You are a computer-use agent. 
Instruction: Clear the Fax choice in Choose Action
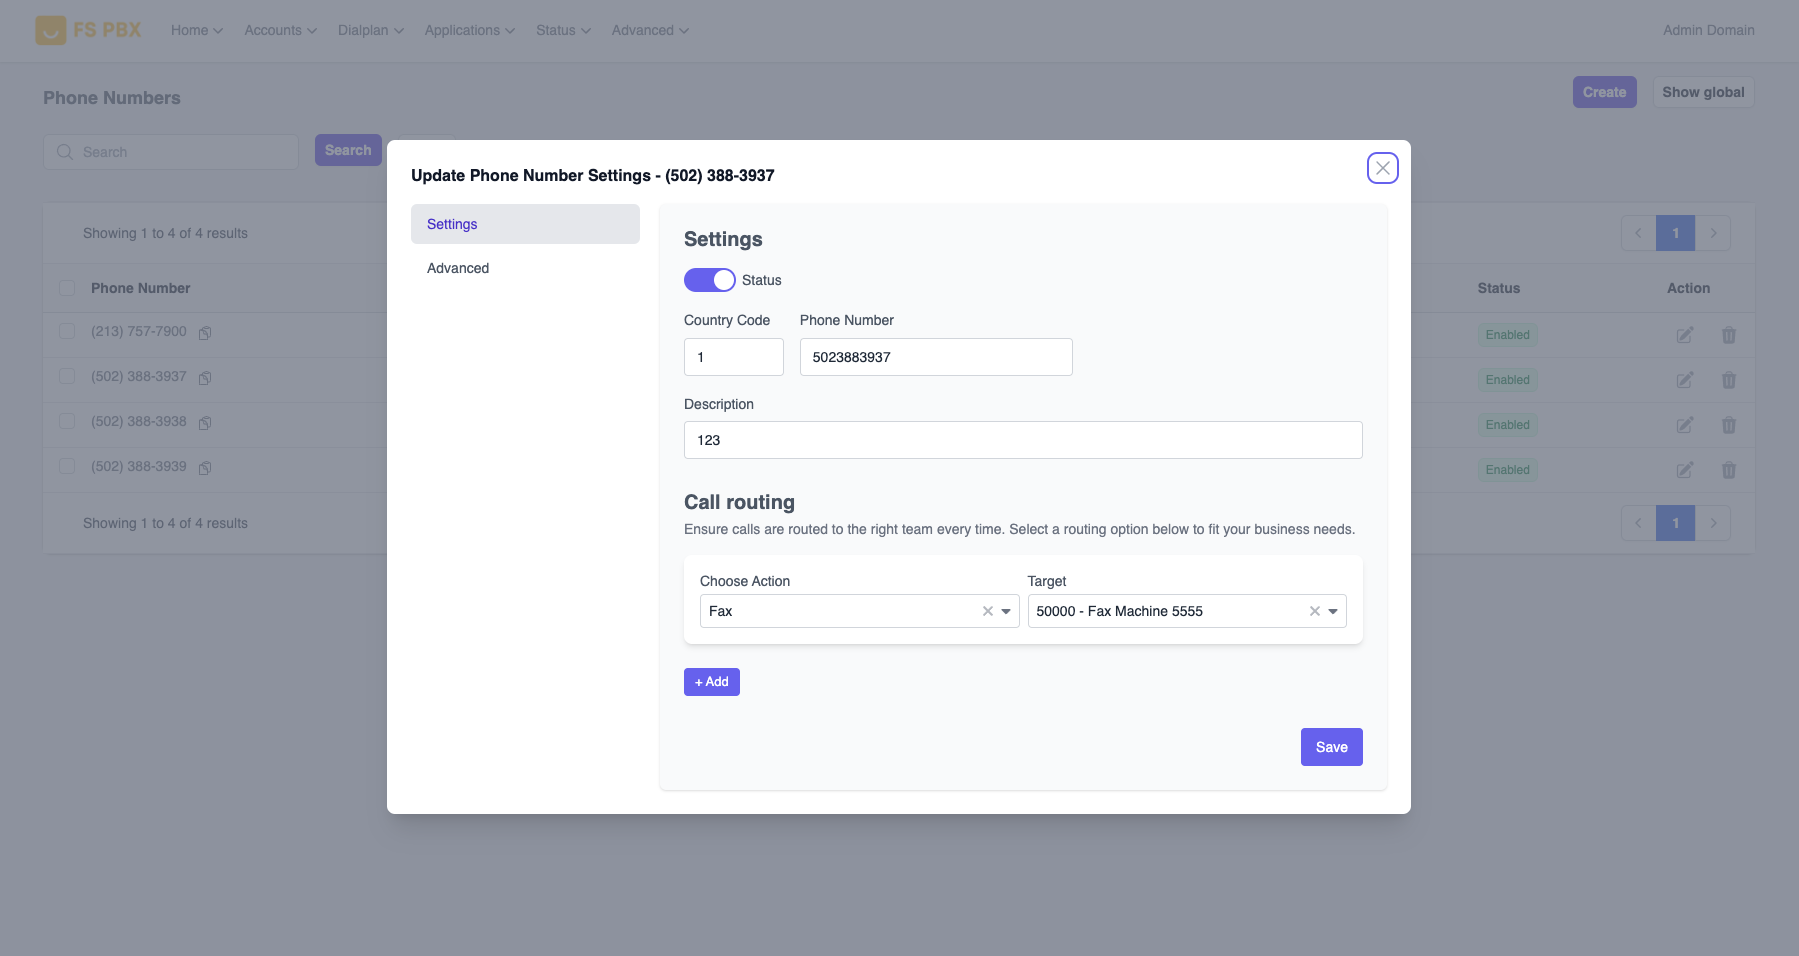pyautogui.click(x=987, y=611)
